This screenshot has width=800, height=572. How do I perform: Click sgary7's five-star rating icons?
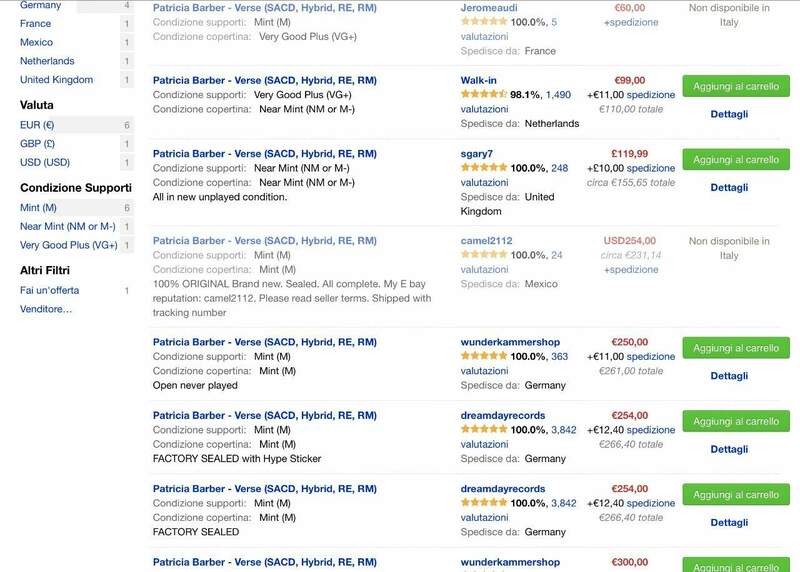[484, 168]
